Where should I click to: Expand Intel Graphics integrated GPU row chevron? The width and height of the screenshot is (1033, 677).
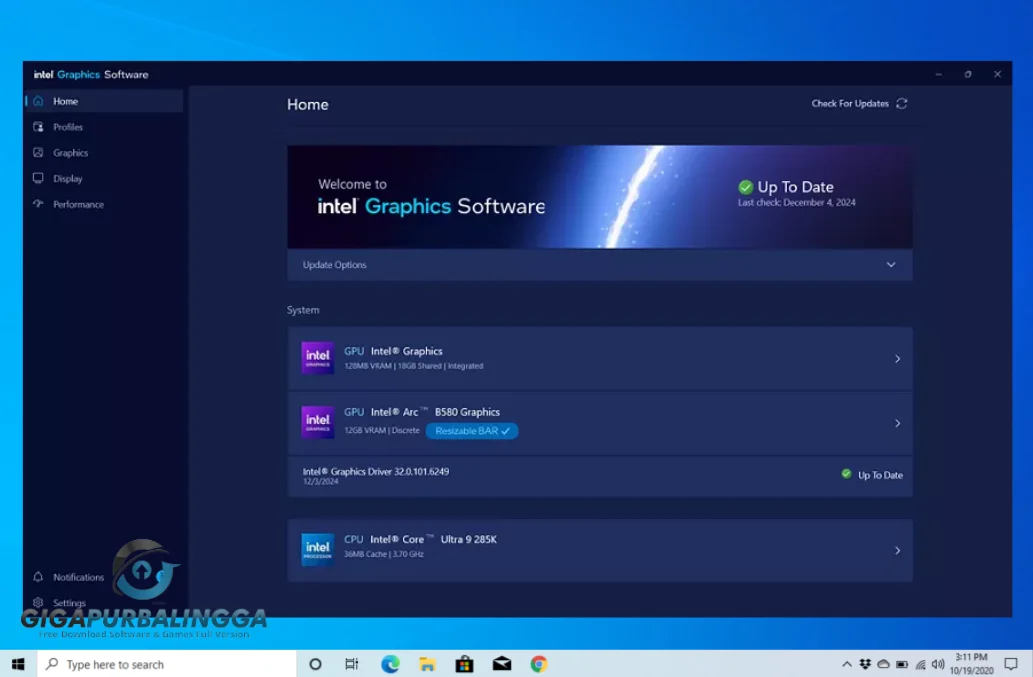[897, 358]
